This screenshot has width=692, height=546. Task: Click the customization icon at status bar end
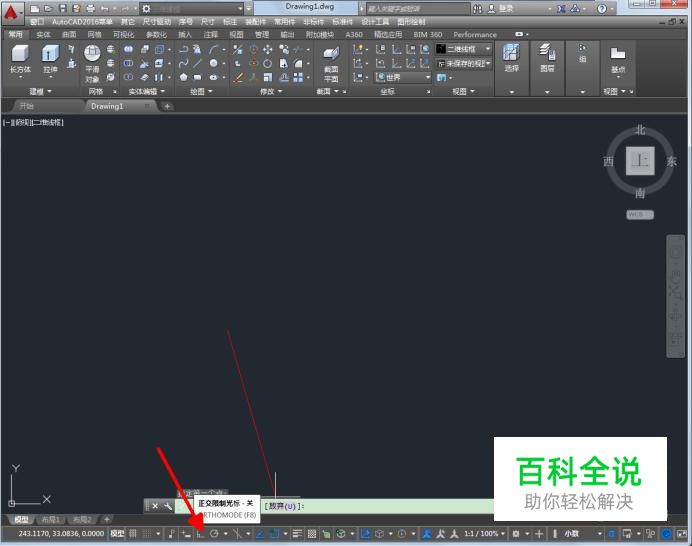point(682,534)
